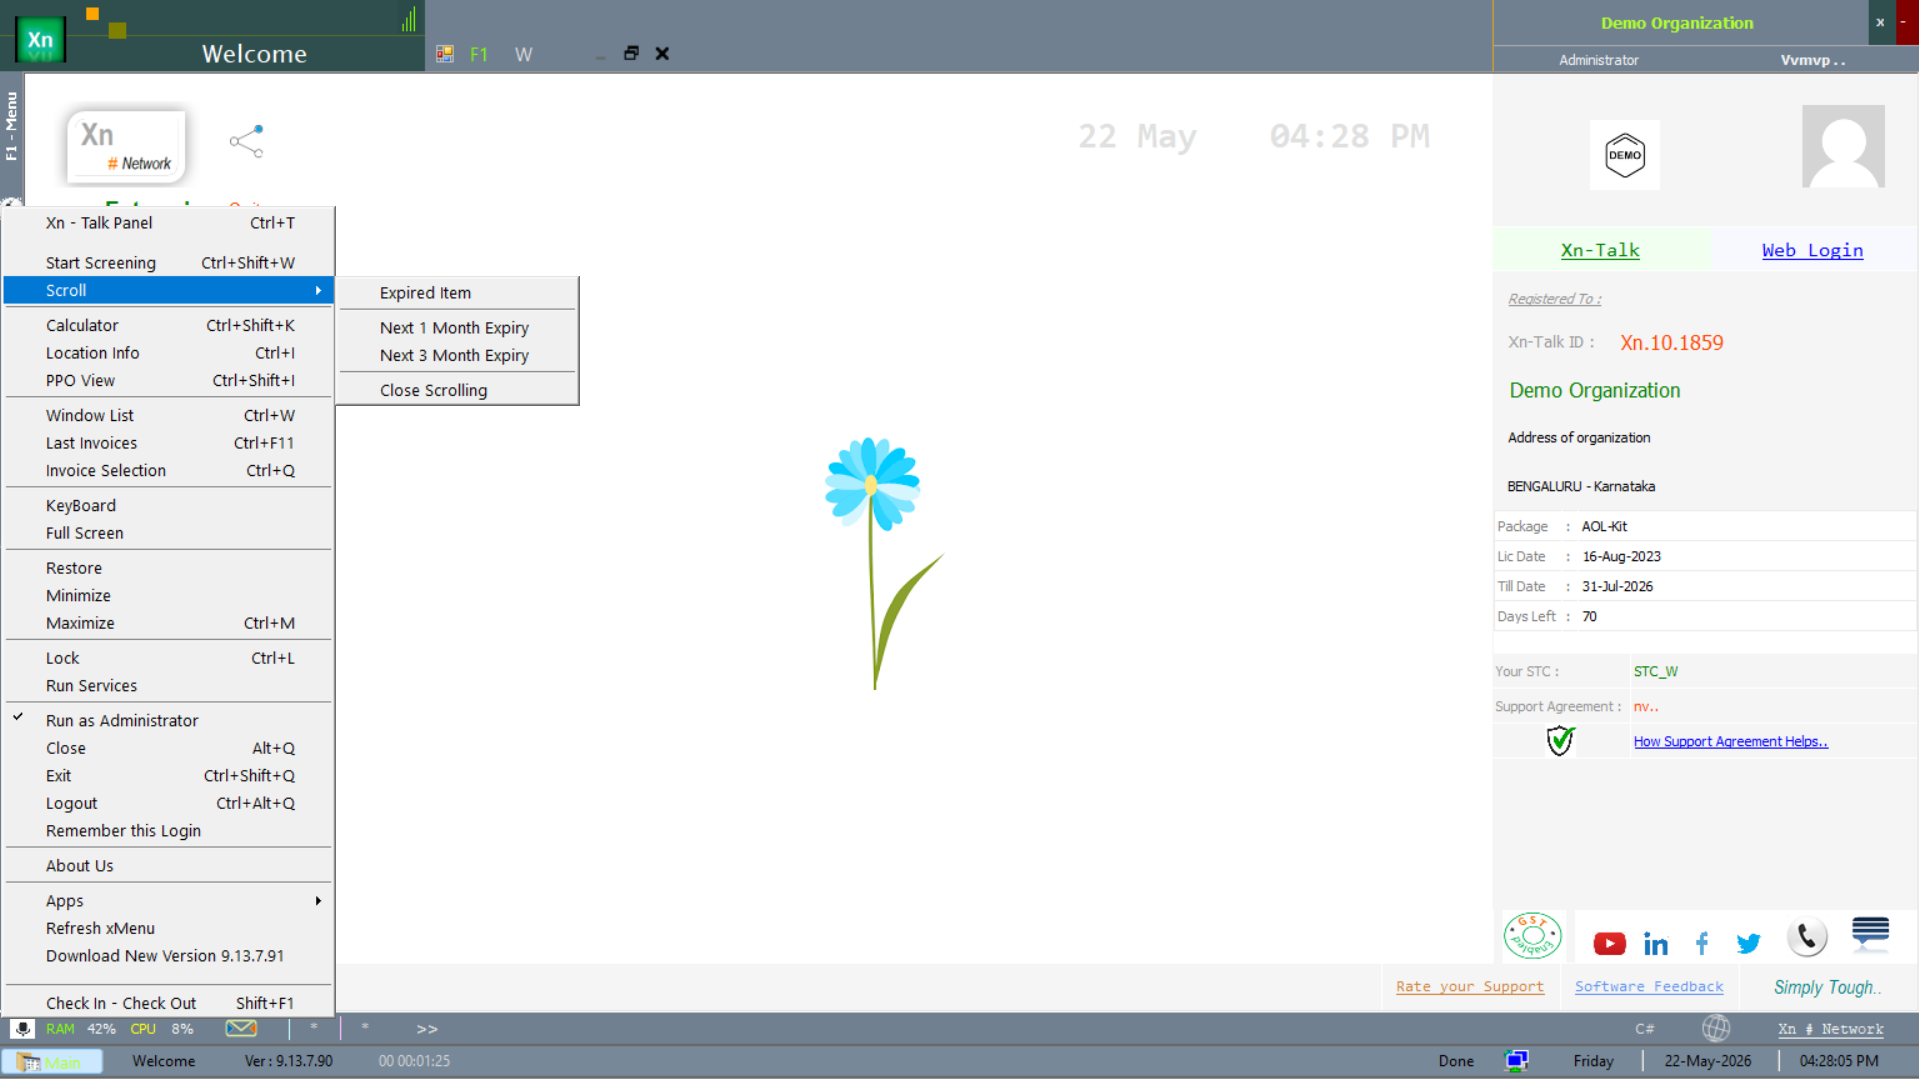The width and height of the screenshot is (1919, 1079).
Task: Select Run Services menu item
Action: click(168, 686)
